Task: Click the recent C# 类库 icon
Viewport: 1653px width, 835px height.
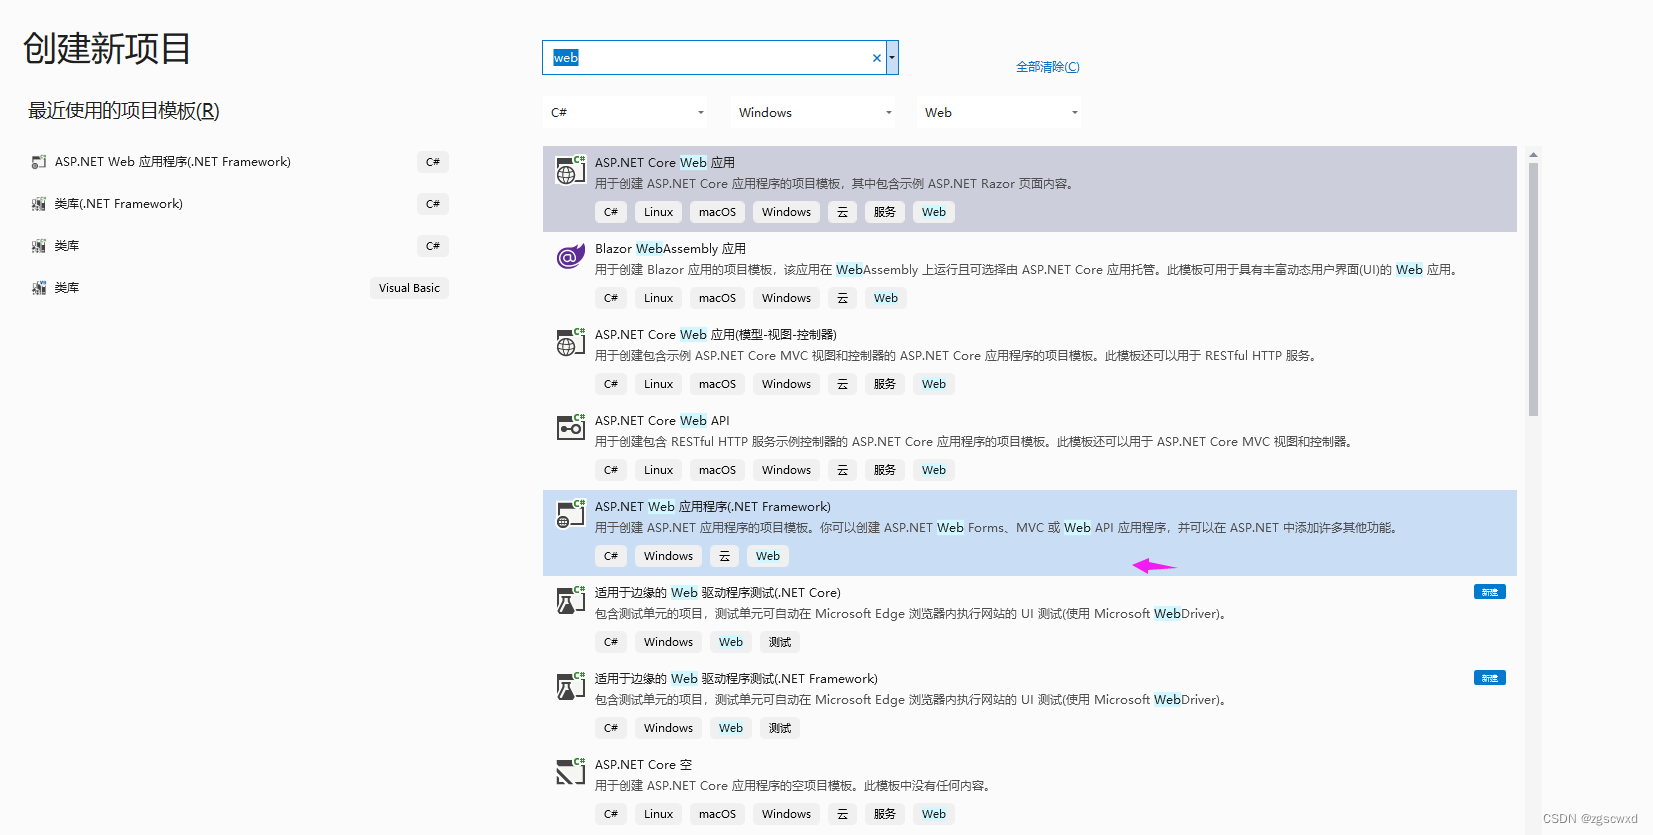Action: pos(39,246)
